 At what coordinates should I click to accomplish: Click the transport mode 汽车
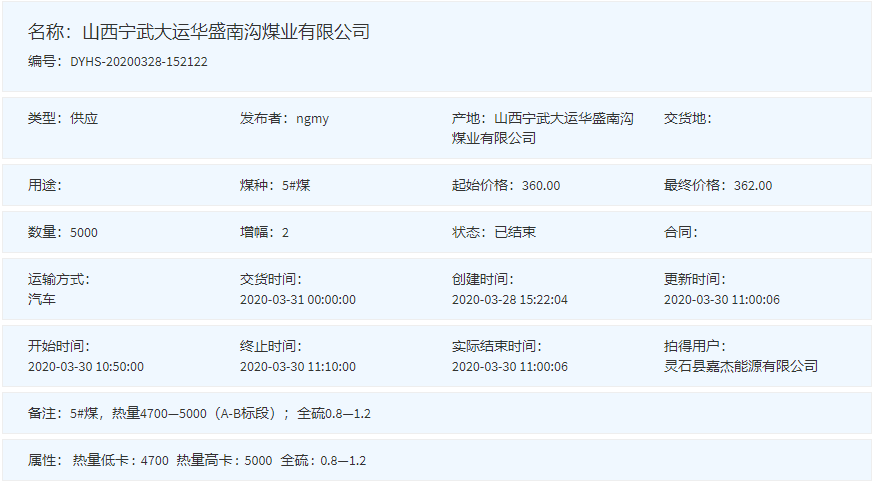(42, 299)
